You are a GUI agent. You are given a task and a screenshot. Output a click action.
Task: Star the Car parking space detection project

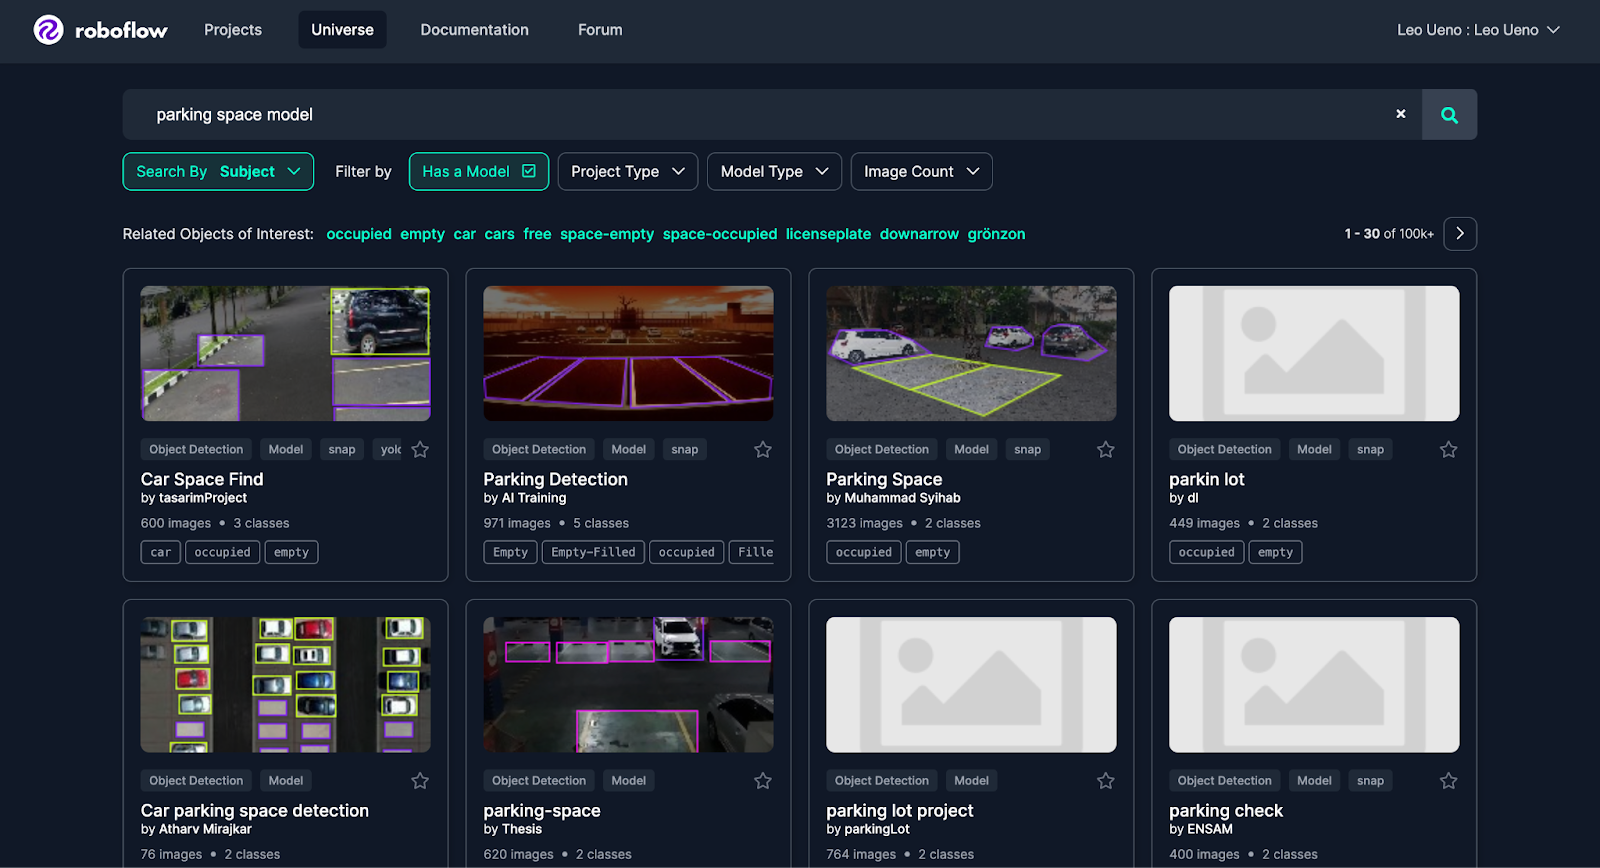point(420,781)
